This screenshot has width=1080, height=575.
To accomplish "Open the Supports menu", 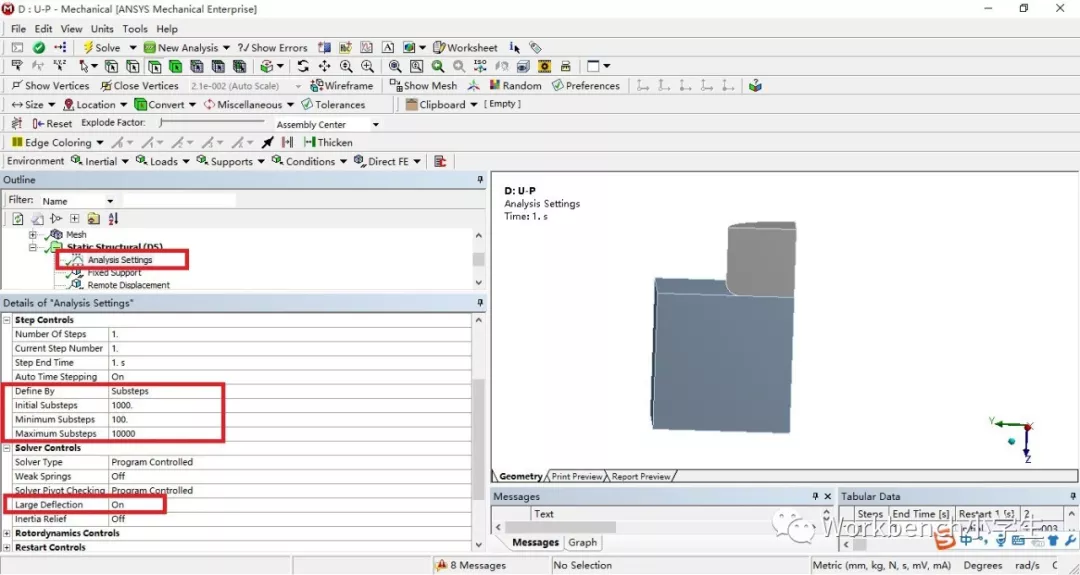I will click(x=230, y=161).
